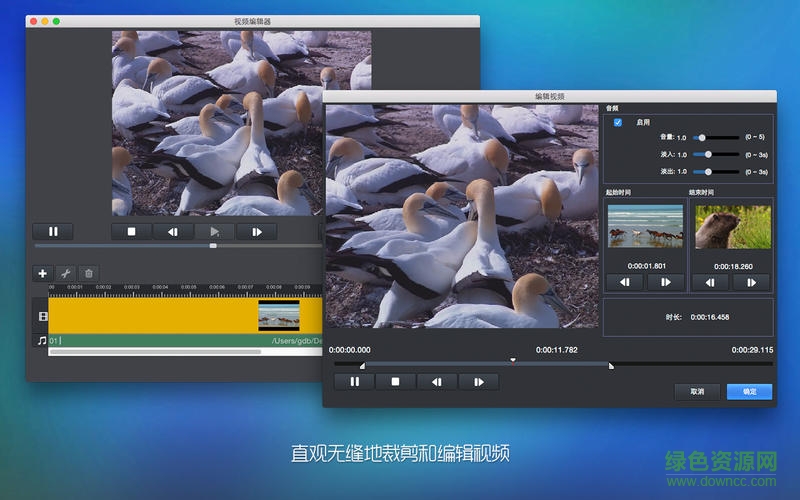
Task: Click the film strip video track icon
Action: pos(42,316)
